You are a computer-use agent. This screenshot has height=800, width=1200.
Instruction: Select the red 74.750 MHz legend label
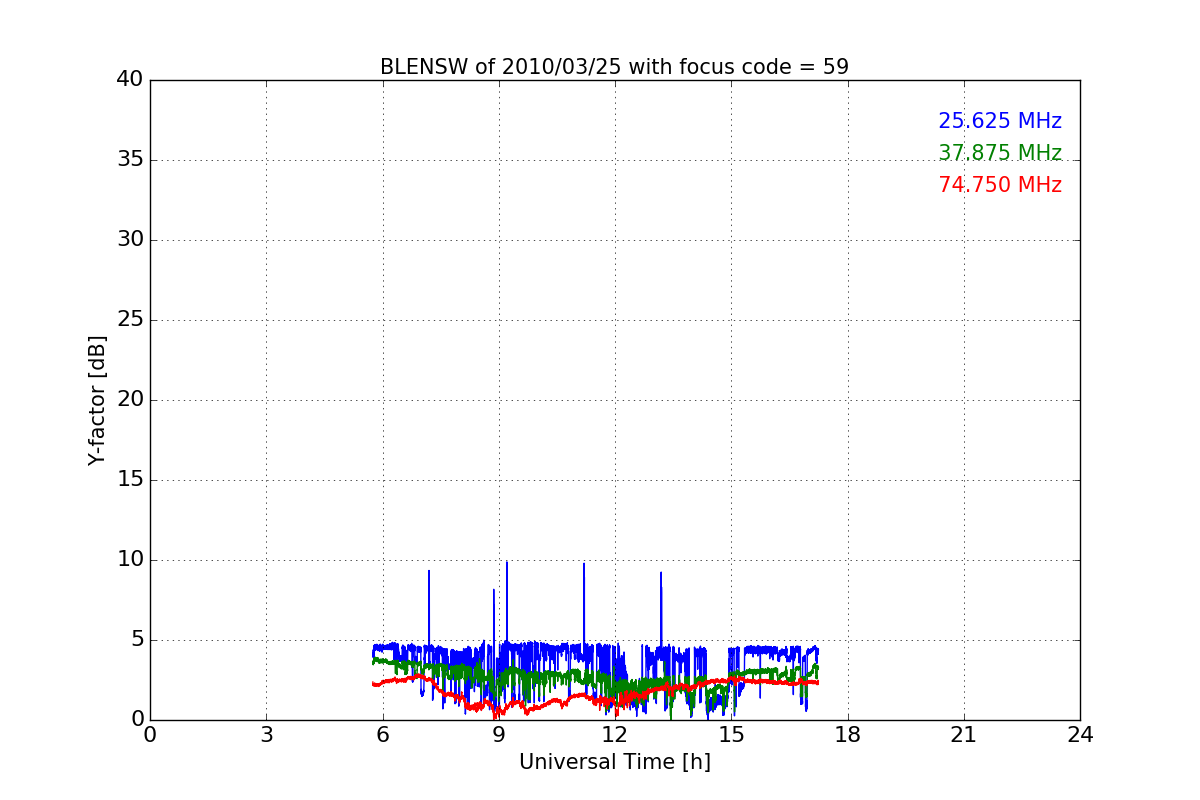(1000, 185)
